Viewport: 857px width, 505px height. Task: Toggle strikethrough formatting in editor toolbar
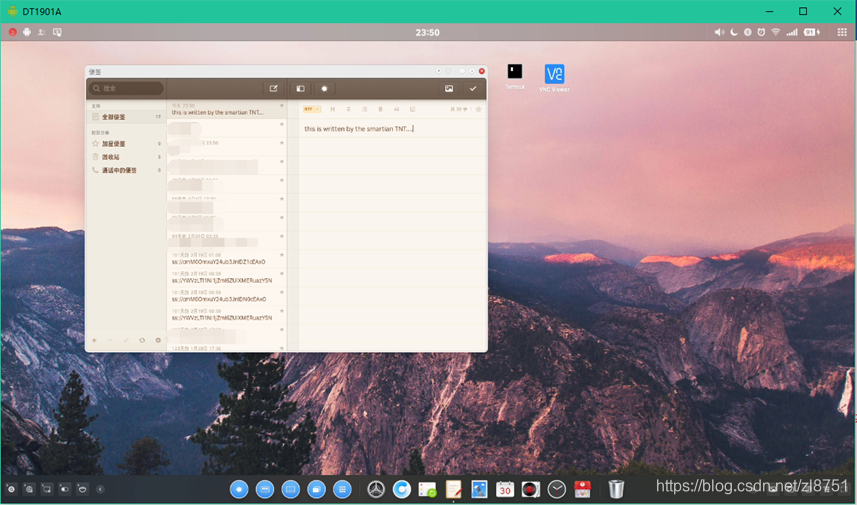point(348,109)
